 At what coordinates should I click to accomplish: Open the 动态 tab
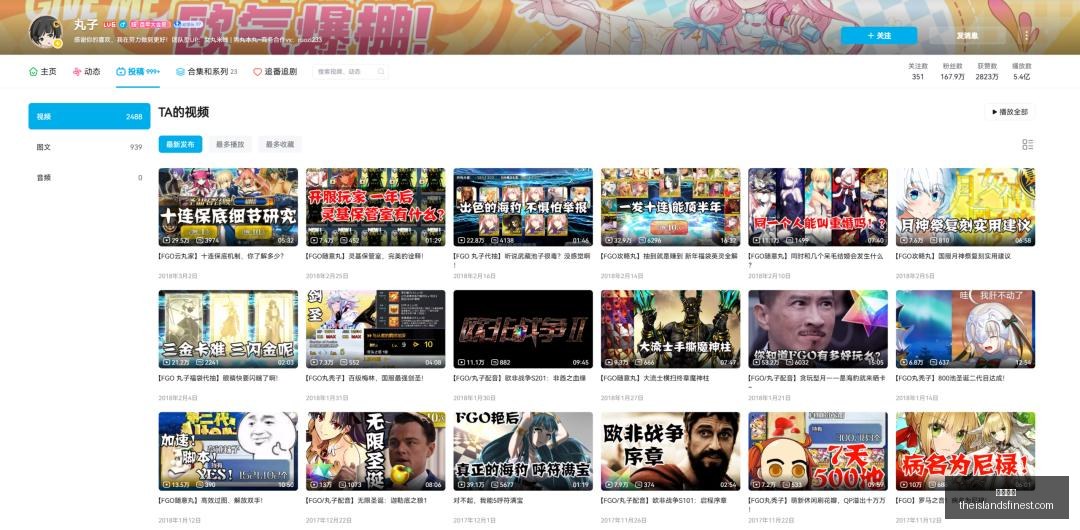tap(87, 72)
